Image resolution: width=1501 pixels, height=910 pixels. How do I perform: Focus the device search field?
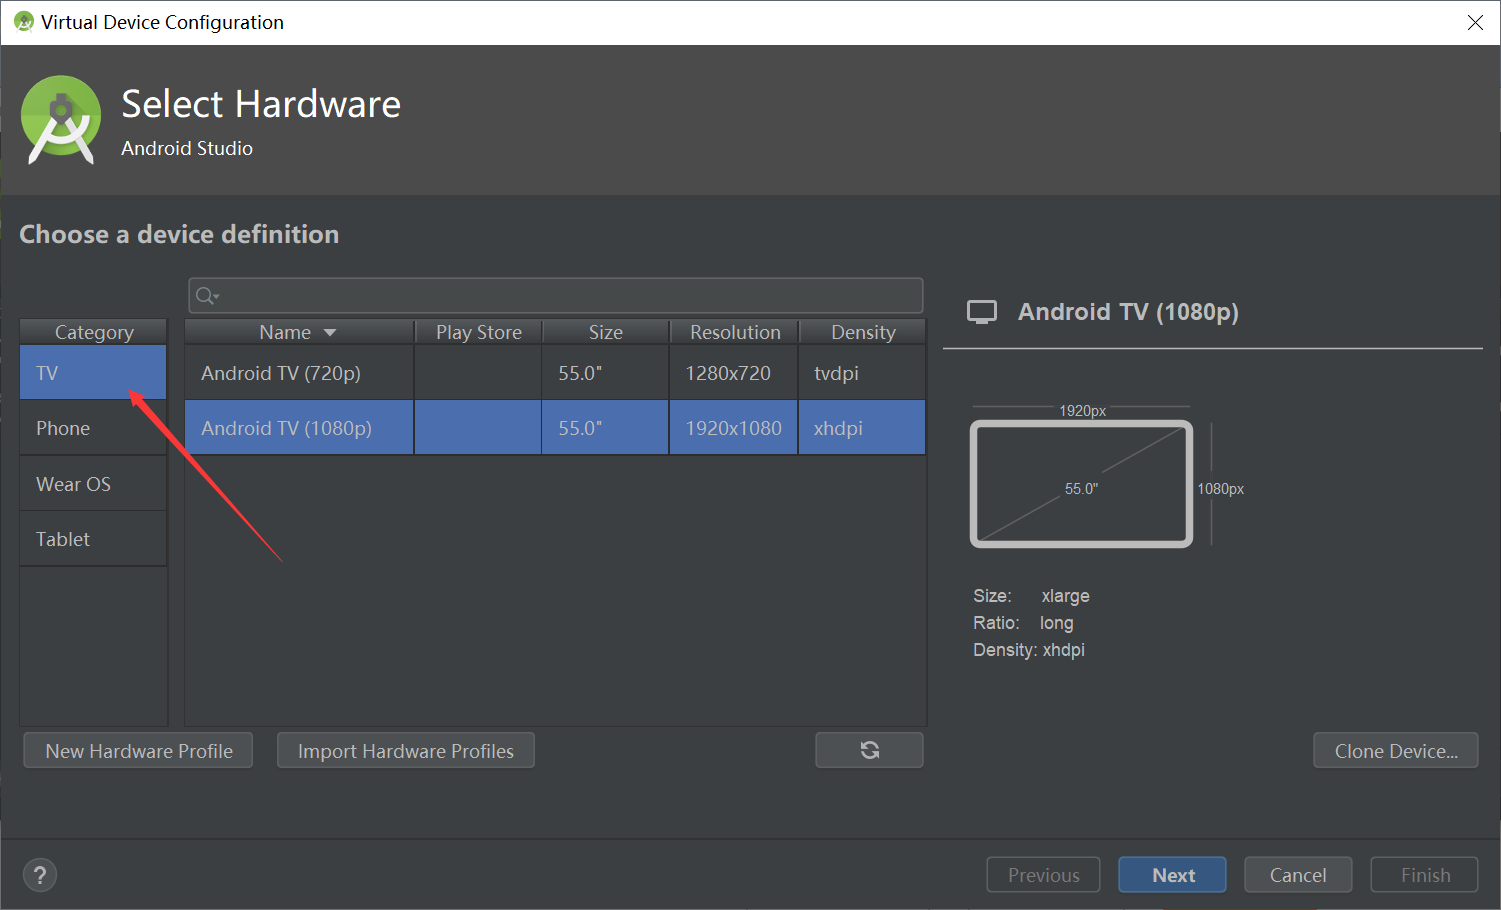tap(555, 295)
